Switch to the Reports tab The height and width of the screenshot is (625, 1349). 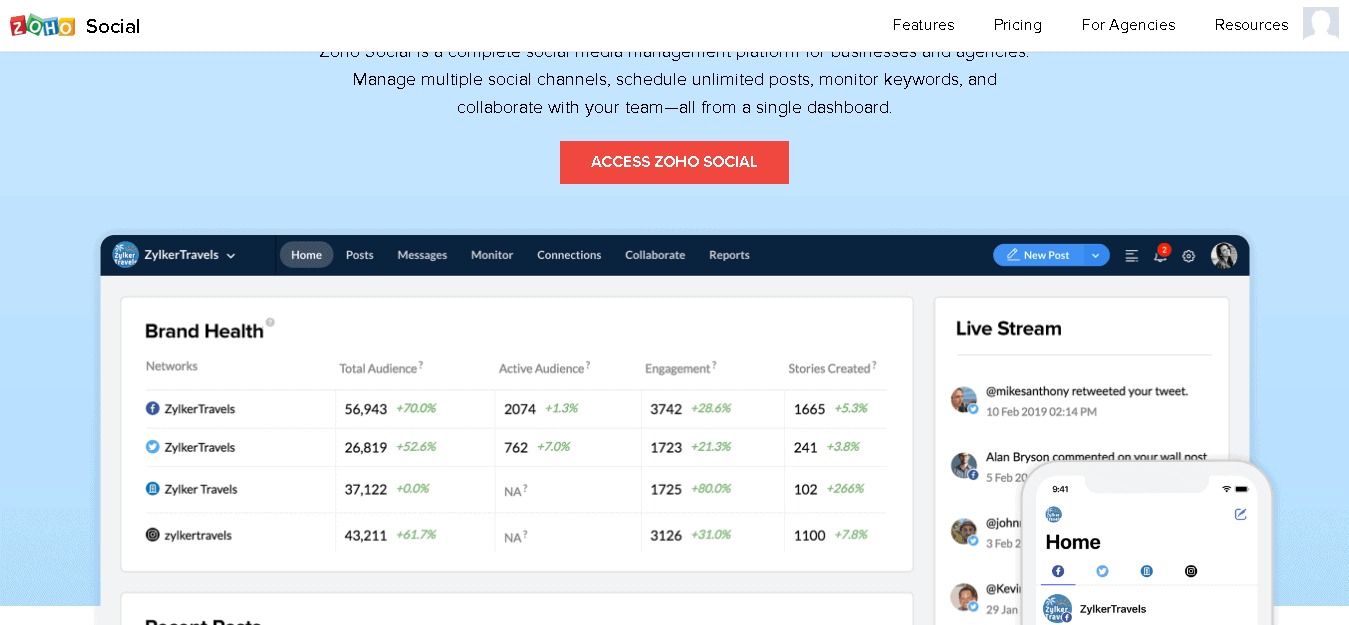click(729, 255)
